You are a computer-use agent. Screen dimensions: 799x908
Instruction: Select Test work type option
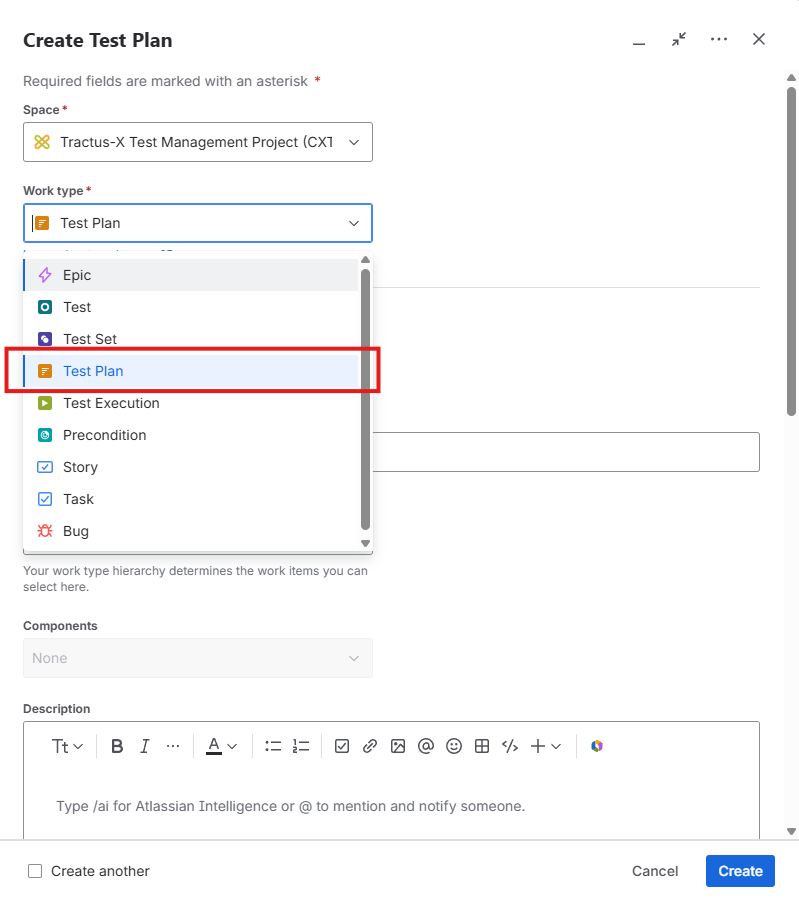click(191, 307)
